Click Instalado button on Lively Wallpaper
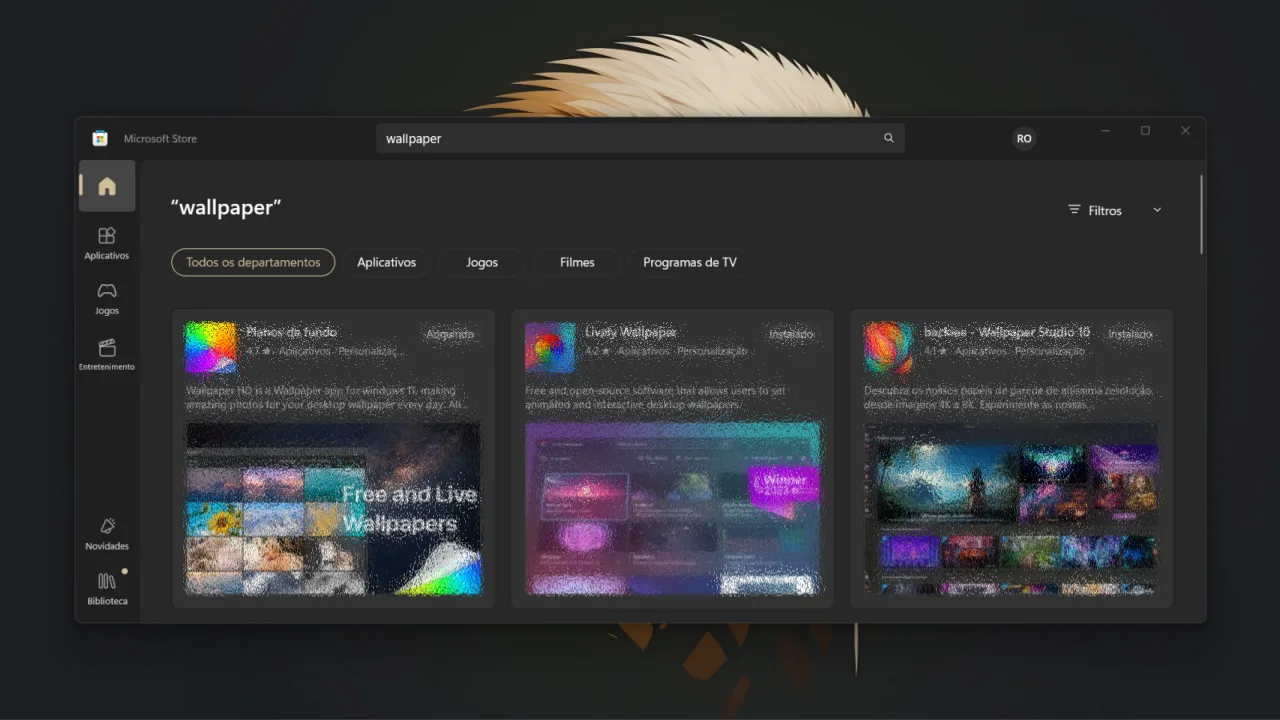Screen dimensions: 1280x720 click(791, 334)
